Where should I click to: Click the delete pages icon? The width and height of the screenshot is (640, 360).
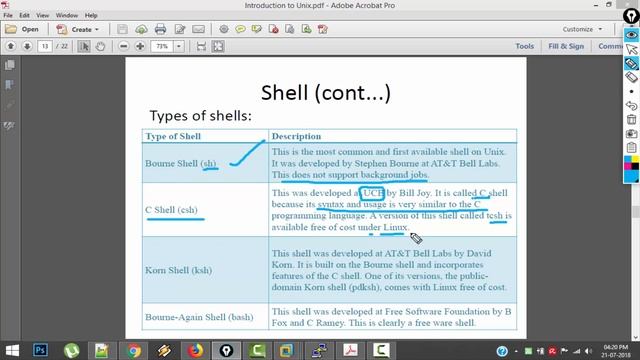273,29
